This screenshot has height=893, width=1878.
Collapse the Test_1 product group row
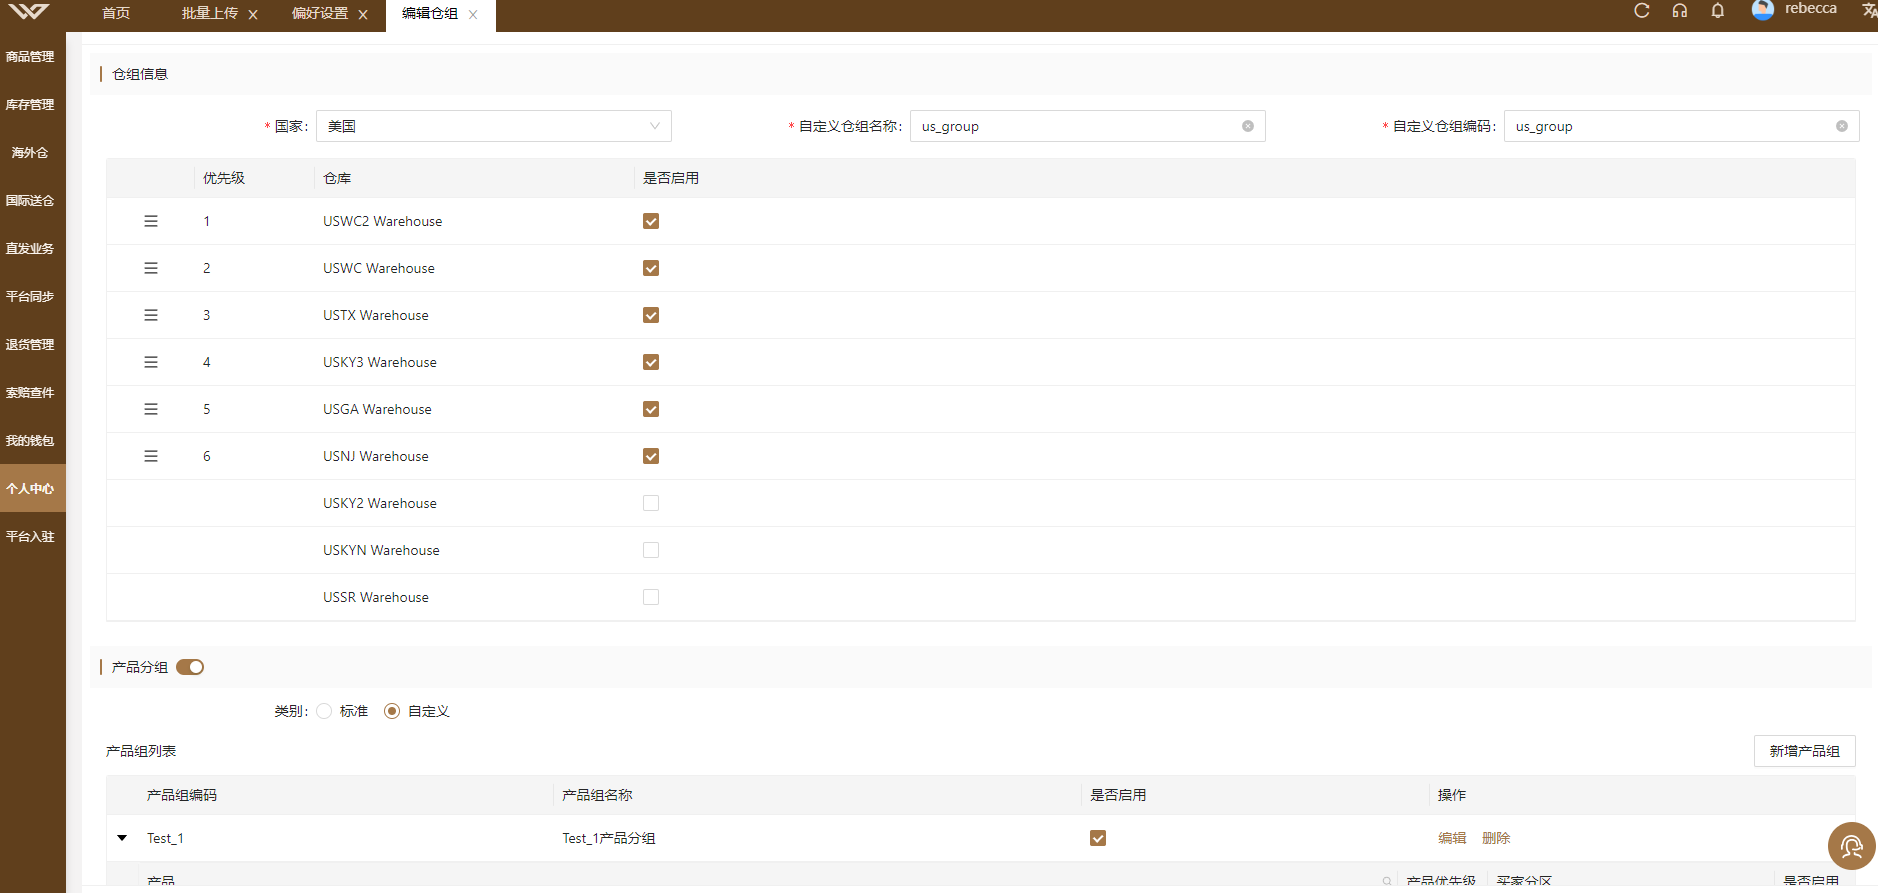[122, 838]
